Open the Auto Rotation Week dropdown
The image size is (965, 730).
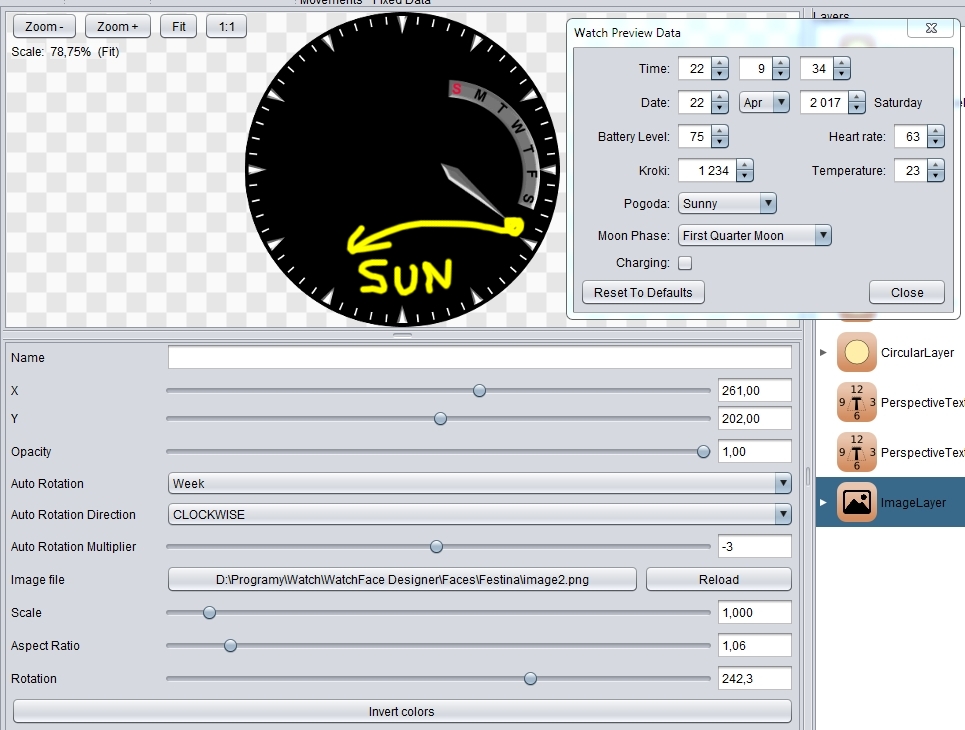(x=479, y=483)
